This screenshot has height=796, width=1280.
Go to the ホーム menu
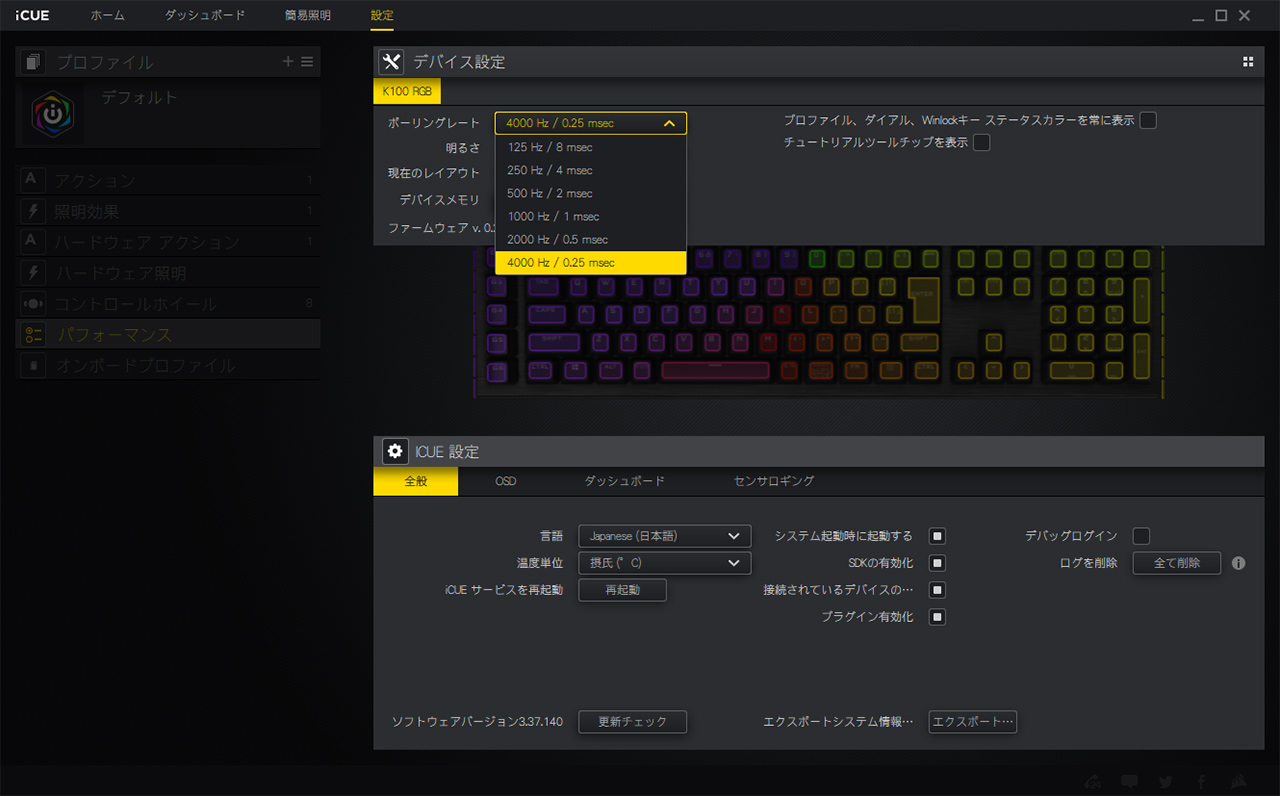coord(108,15)
